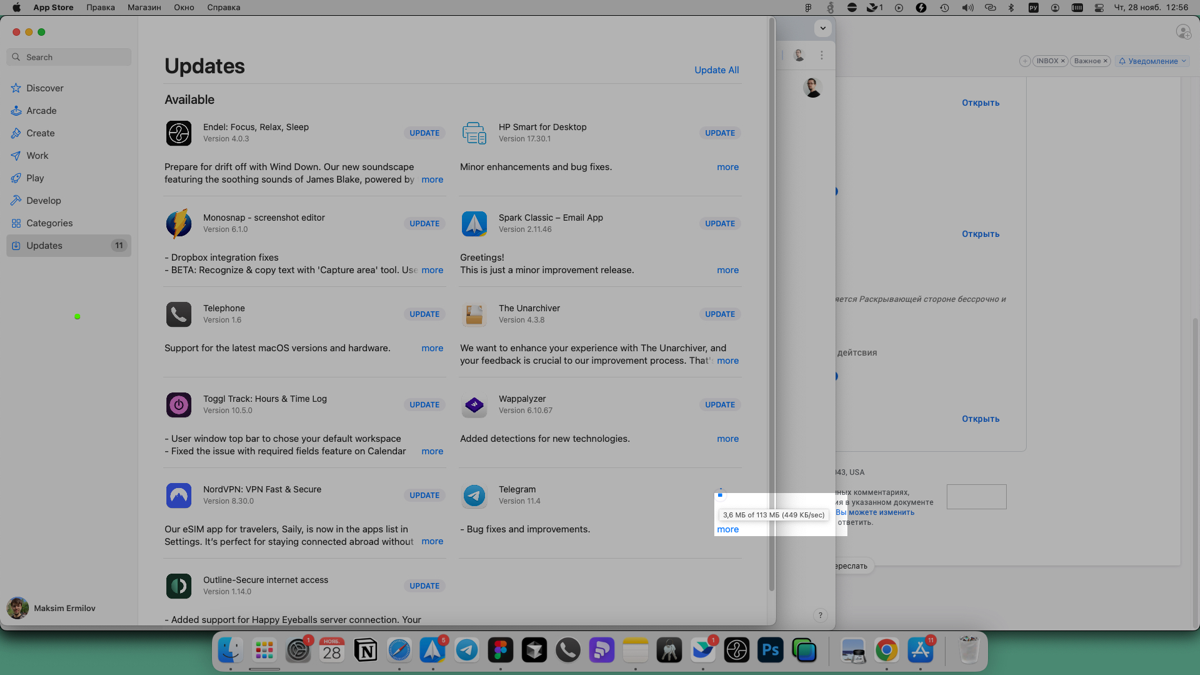The width and height of the screenshot is (1200, 675).
Task: Open the Trash in the Dock
Action: click(968, 650)
